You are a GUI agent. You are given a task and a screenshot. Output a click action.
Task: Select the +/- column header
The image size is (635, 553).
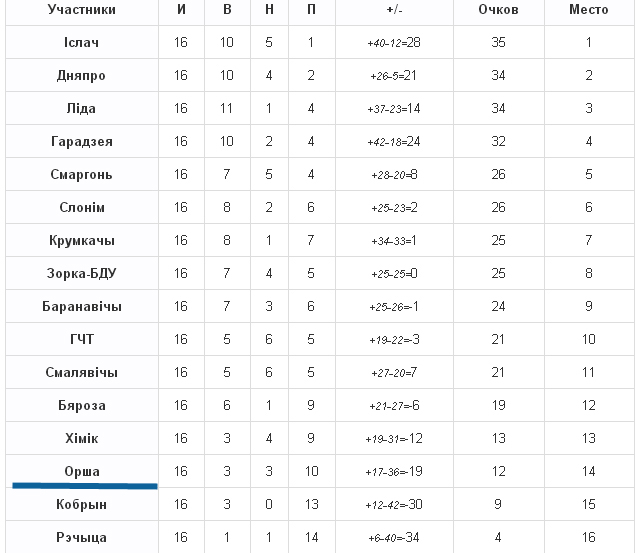point(393,10)
